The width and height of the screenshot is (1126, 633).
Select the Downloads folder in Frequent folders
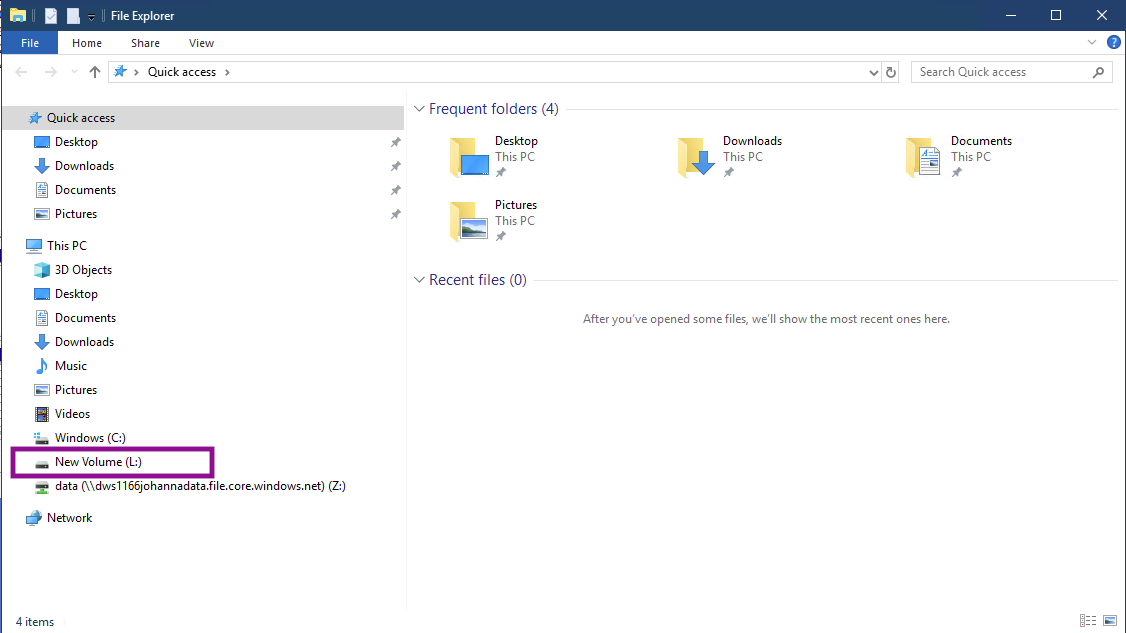click(x=730, y=157)
